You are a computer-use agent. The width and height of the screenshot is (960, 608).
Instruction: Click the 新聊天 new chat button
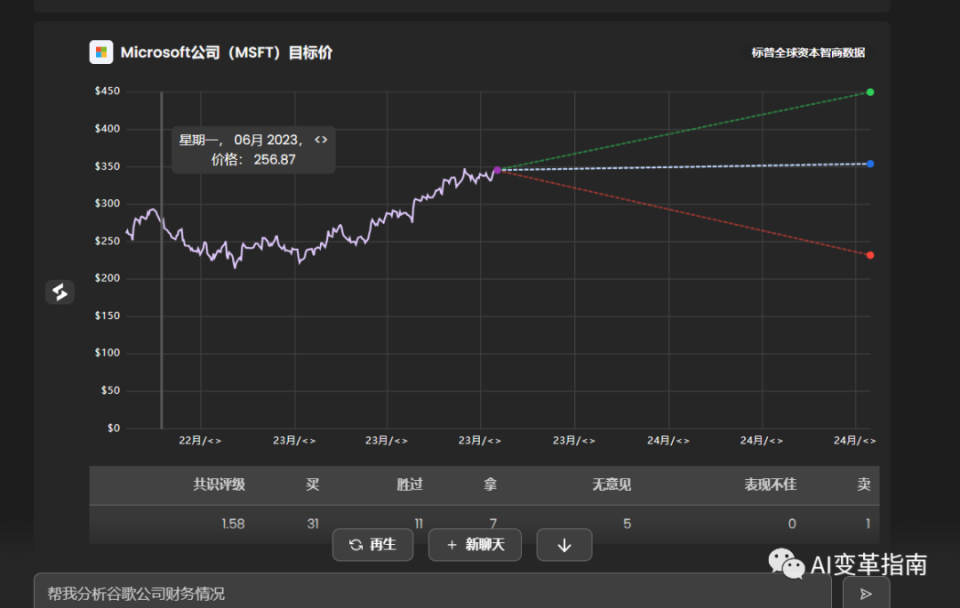tap(475, 544)
